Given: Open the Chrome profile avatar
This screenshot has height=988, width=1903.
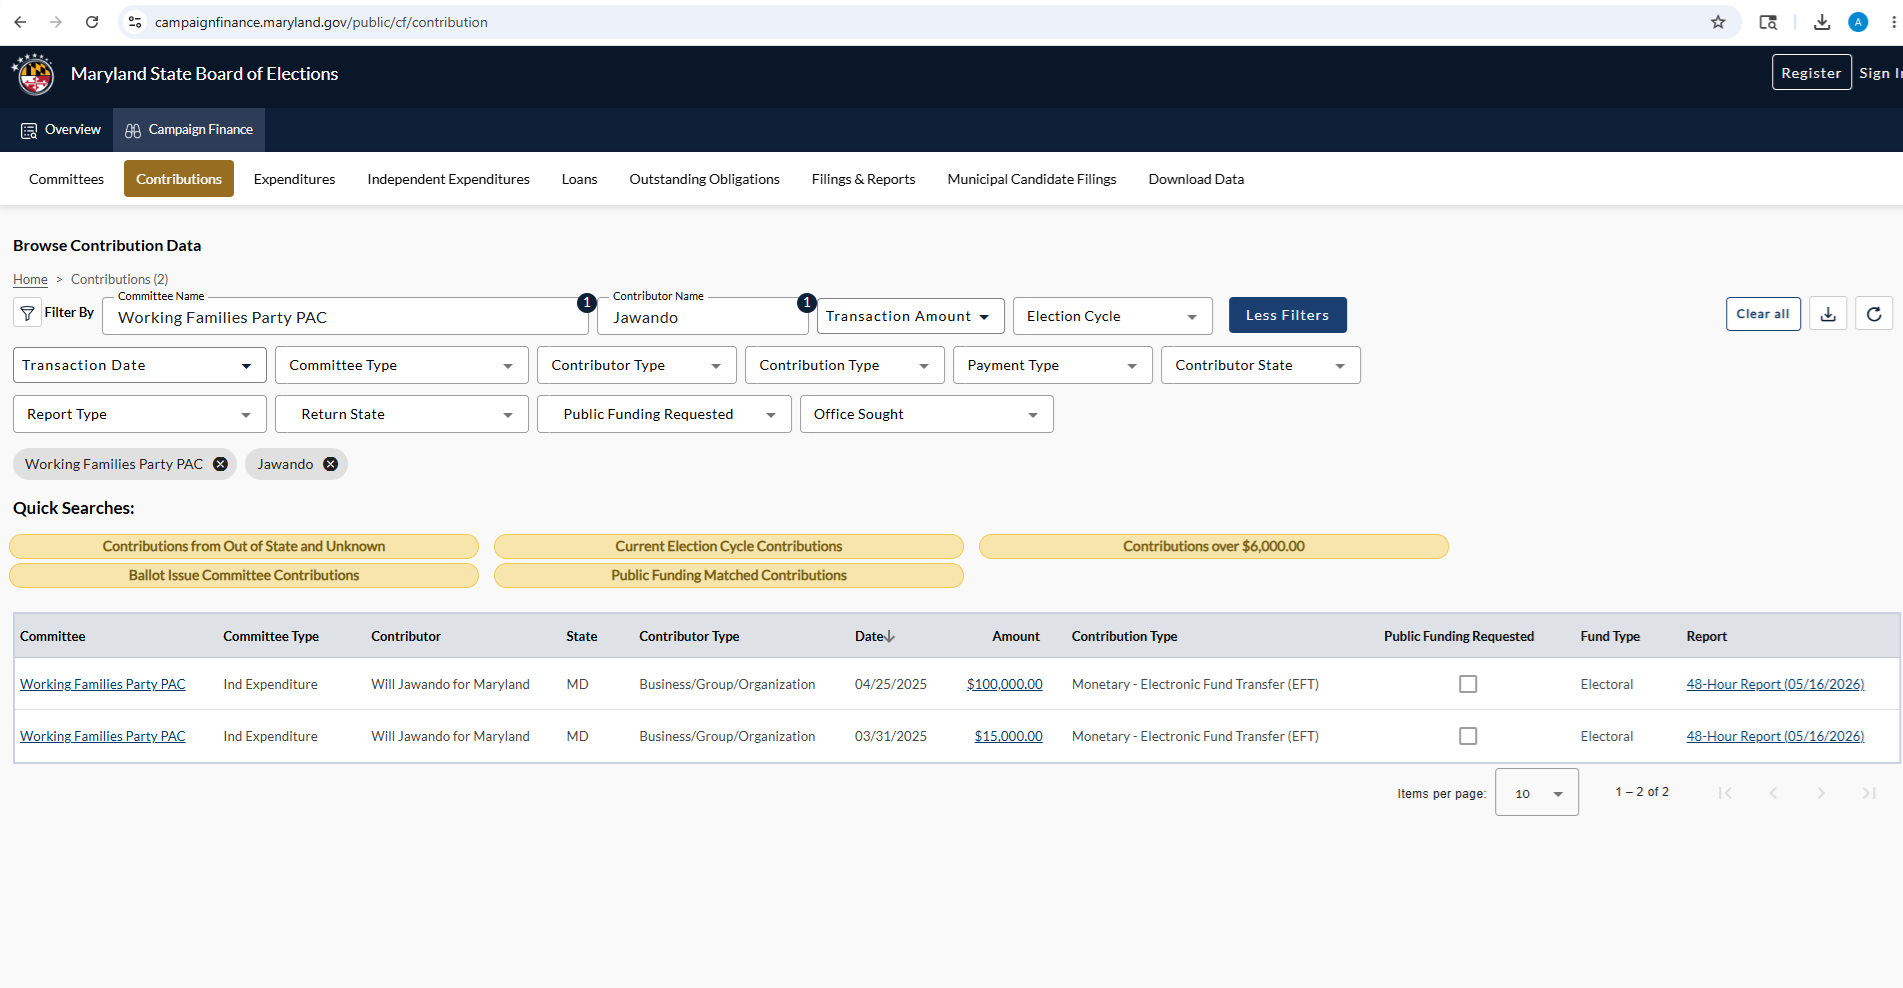Looking at the screenshot, I should (1858, 22).
